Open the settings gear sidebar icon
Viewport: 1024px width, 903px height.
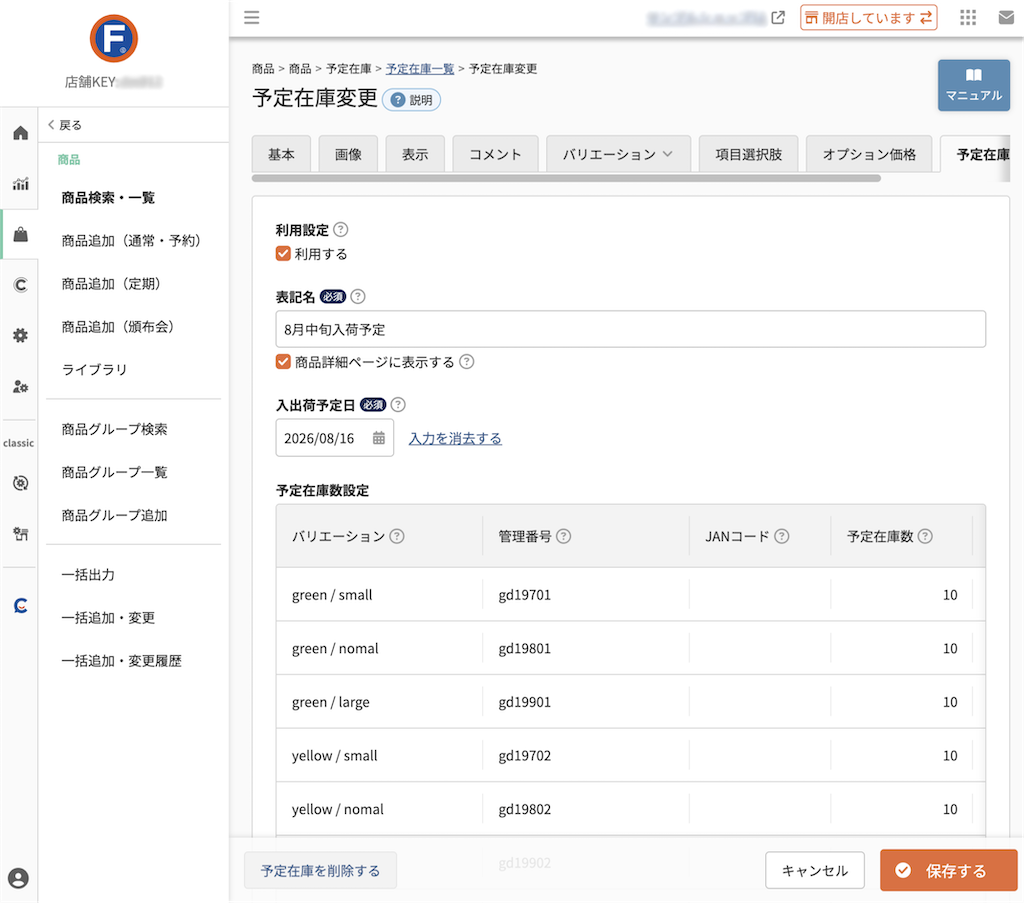tap(20, 336)
